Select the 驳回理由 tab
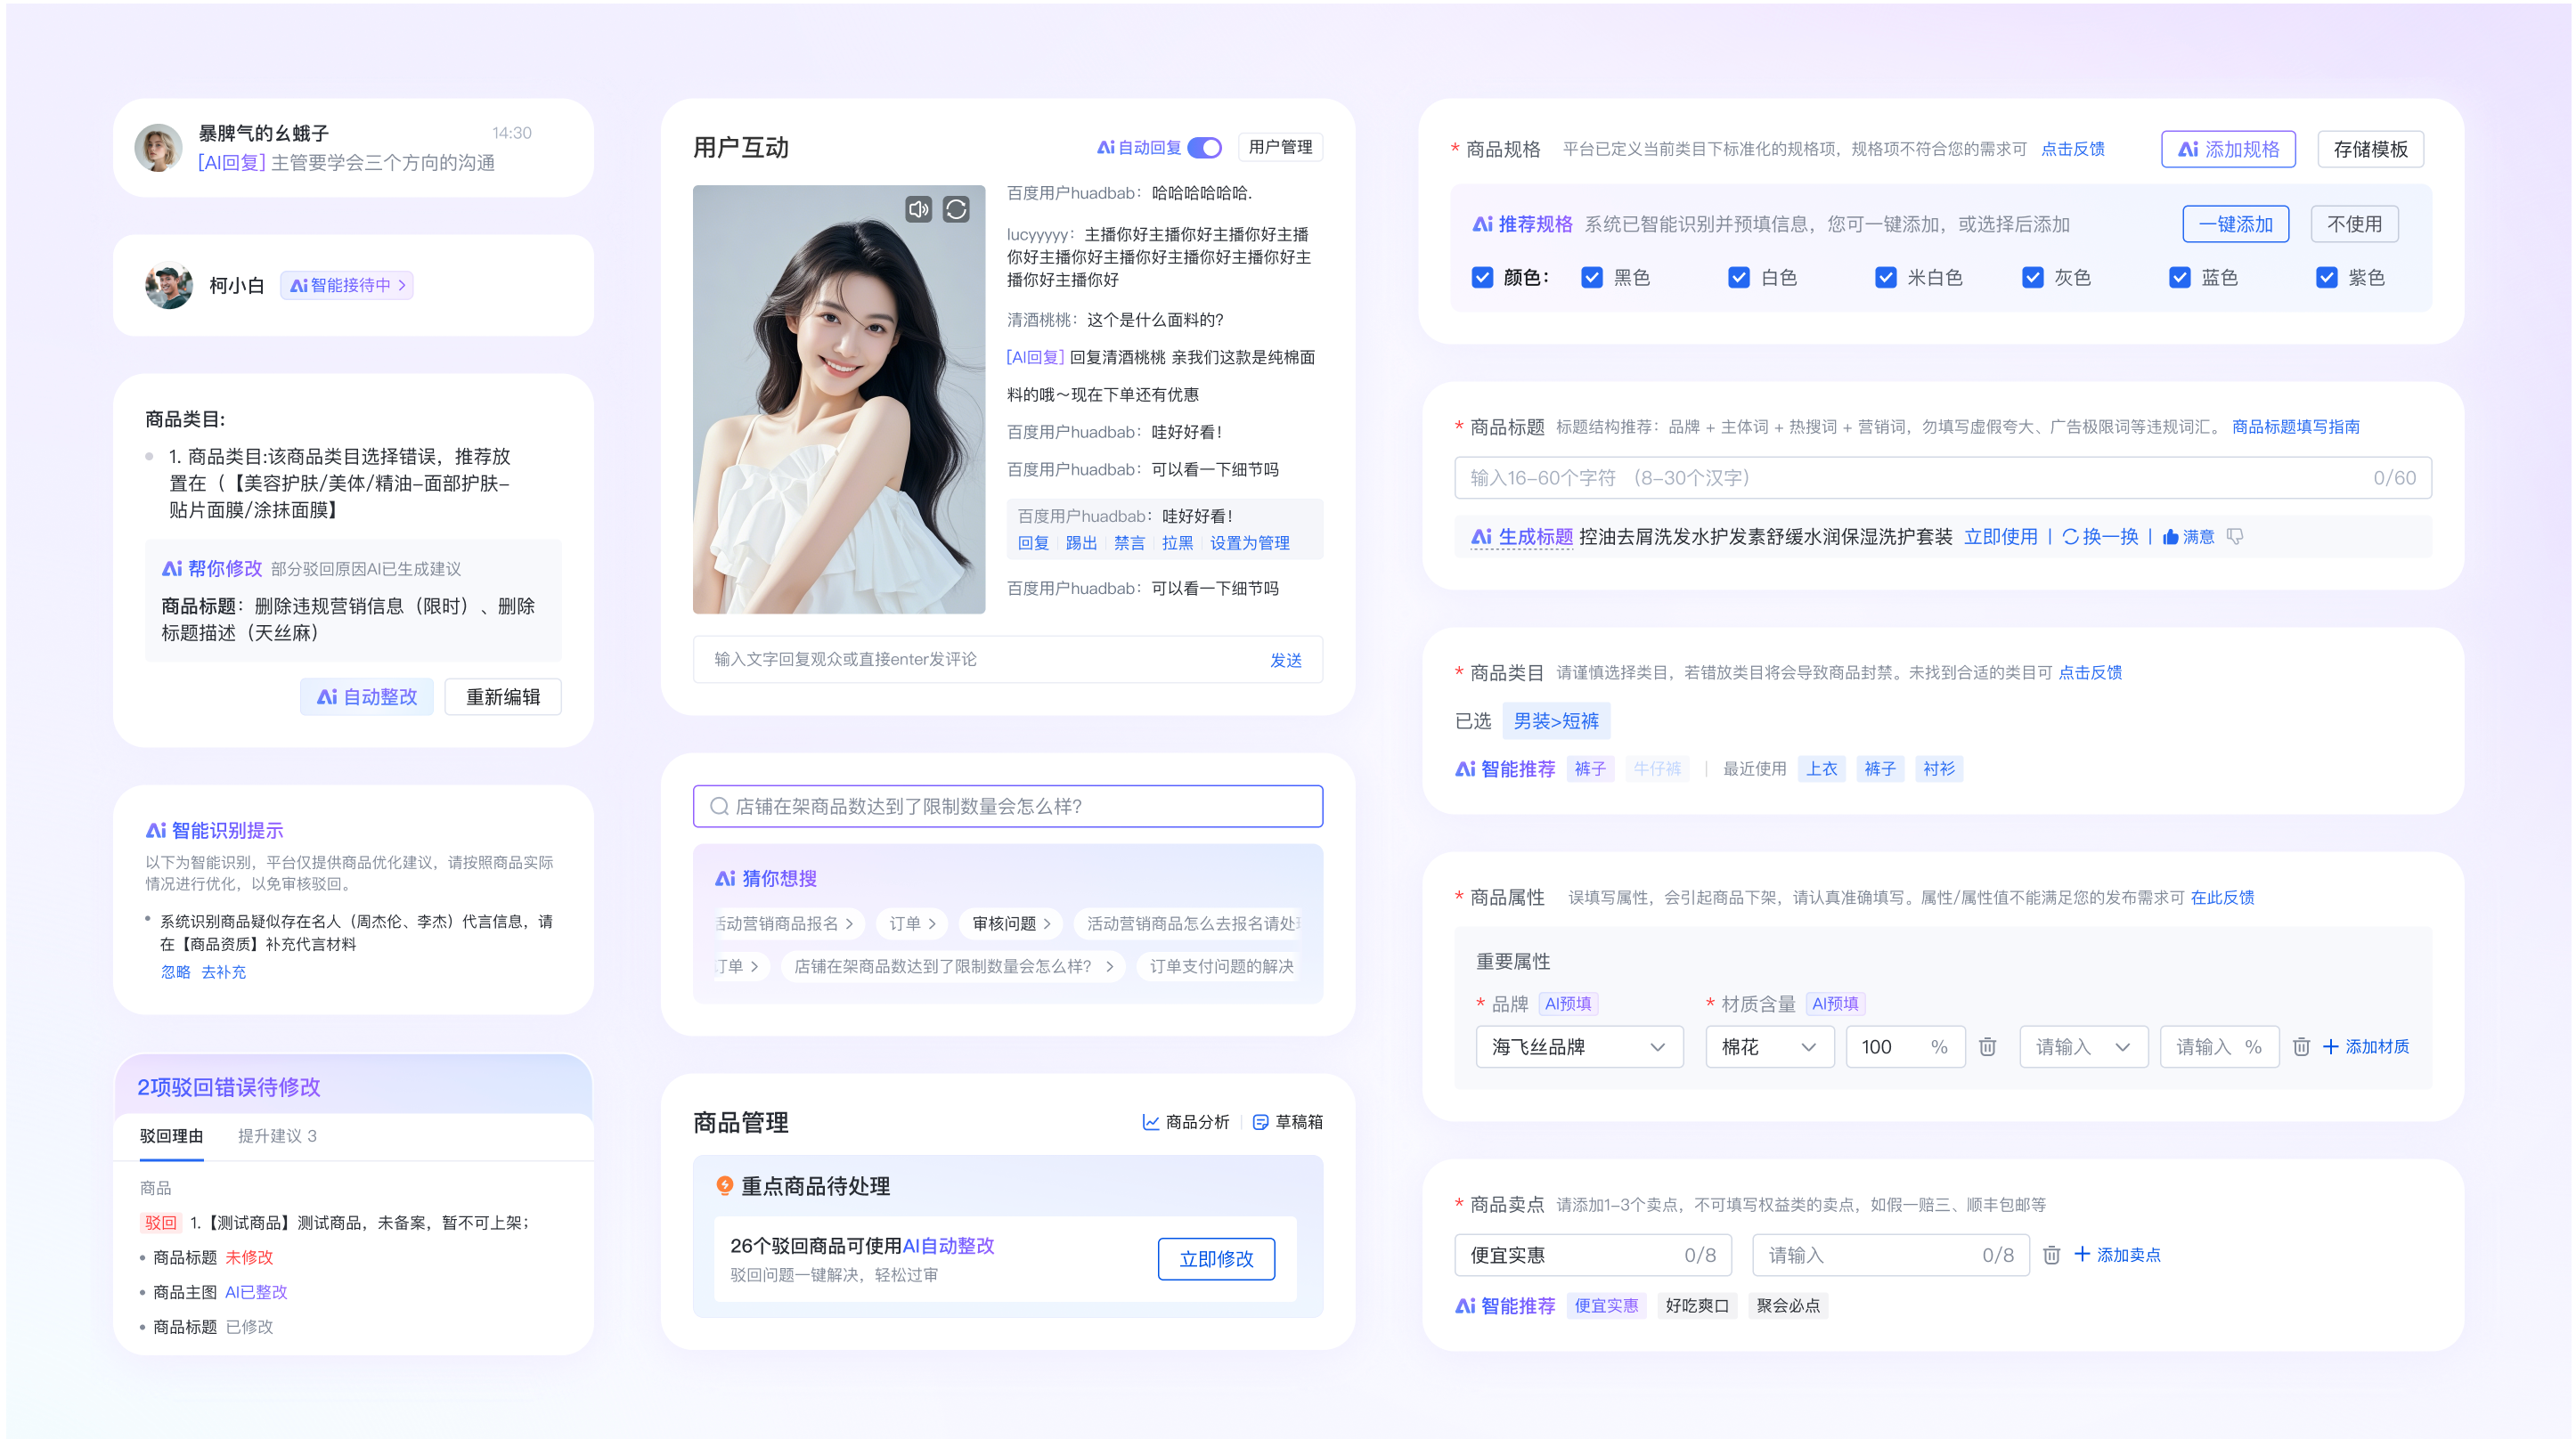 tap(171, 1136)
